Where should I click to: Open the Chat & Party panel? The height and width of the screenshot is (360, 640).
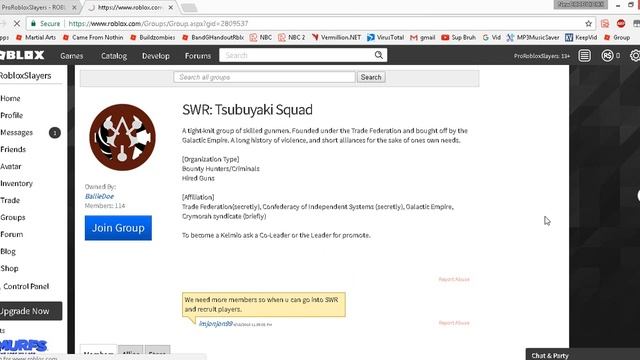click(582, 355)
